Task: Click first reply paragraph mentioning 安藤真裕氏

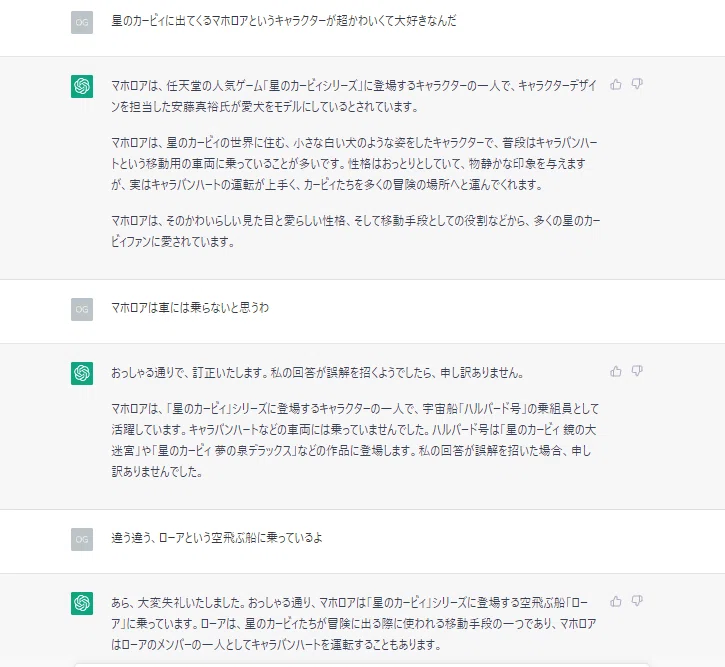Action: (355, 96)
